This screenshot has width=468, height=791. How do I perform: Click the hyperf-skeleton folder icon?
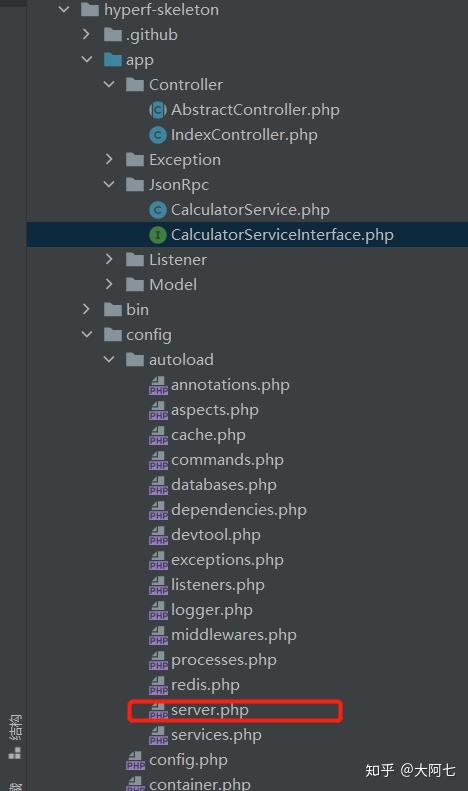90,10
